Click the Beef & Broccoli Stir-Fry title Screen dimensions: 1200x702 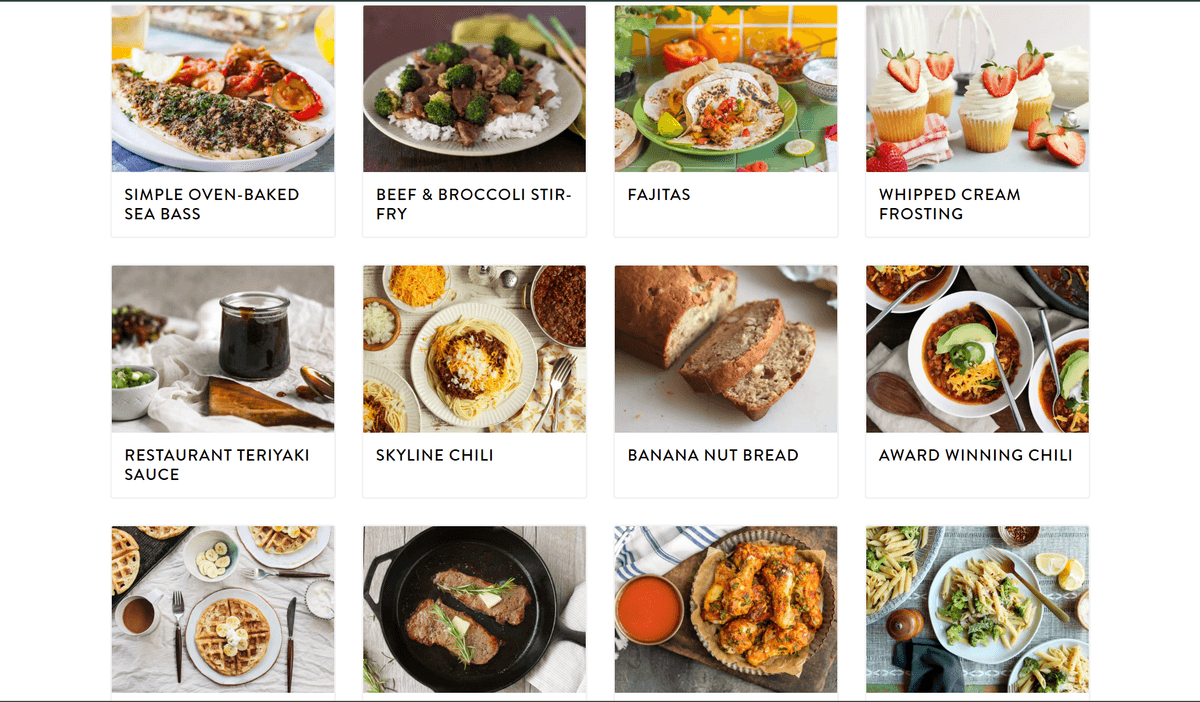pyautogui.click(x=474, y=204)
